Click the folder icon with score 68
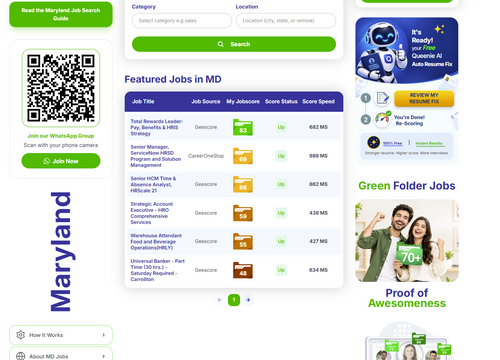The image size is (500, 360). (243, 184)
